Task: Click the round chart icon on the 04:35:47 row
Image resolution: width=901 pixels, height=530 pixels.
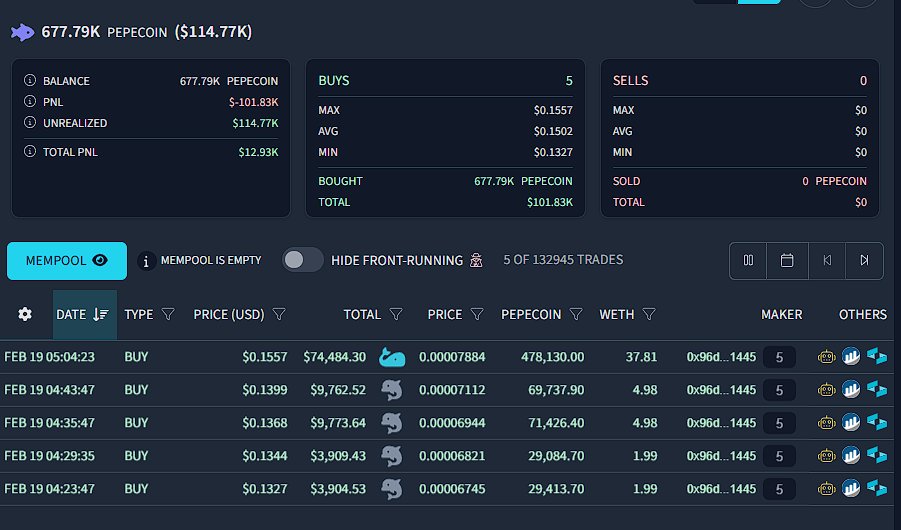Action: tap(851, 423)
